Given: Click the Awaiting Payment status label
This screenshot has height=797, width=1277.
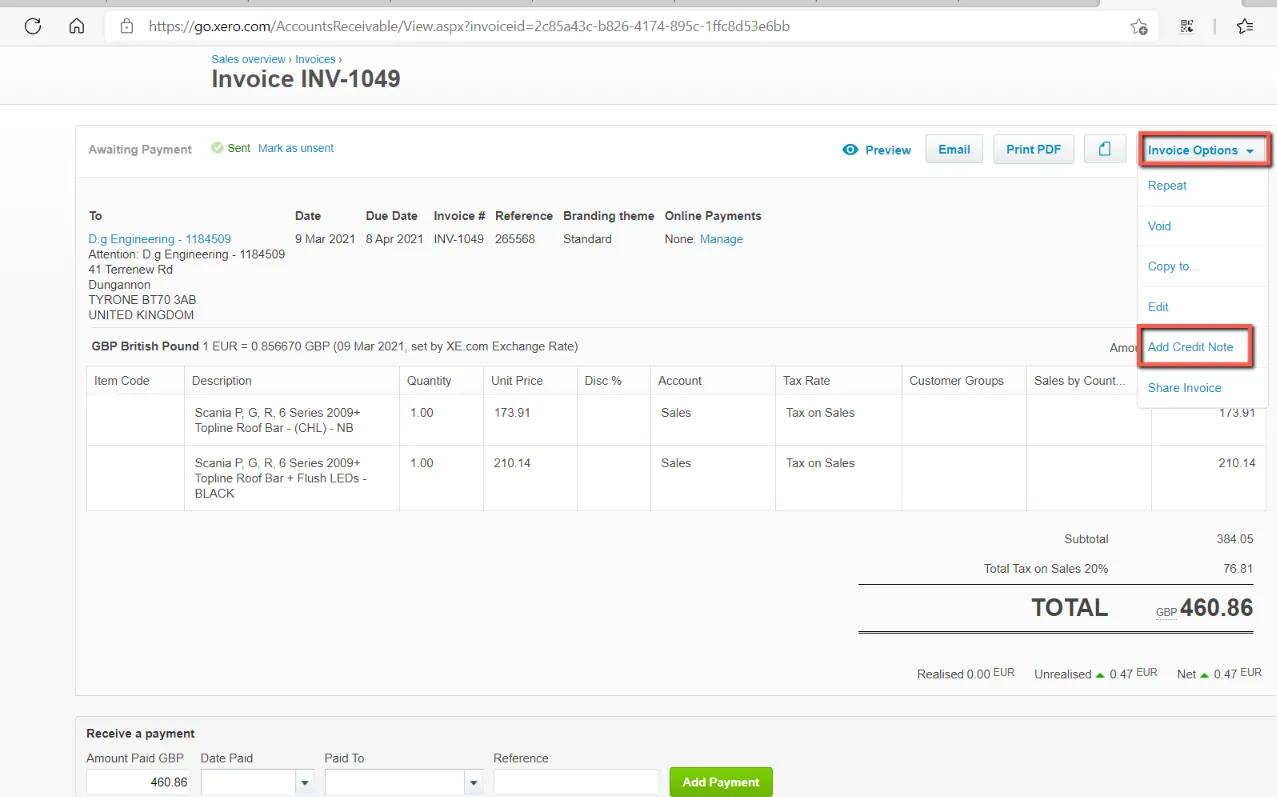Looking at the screenshot, I should 140,149.
